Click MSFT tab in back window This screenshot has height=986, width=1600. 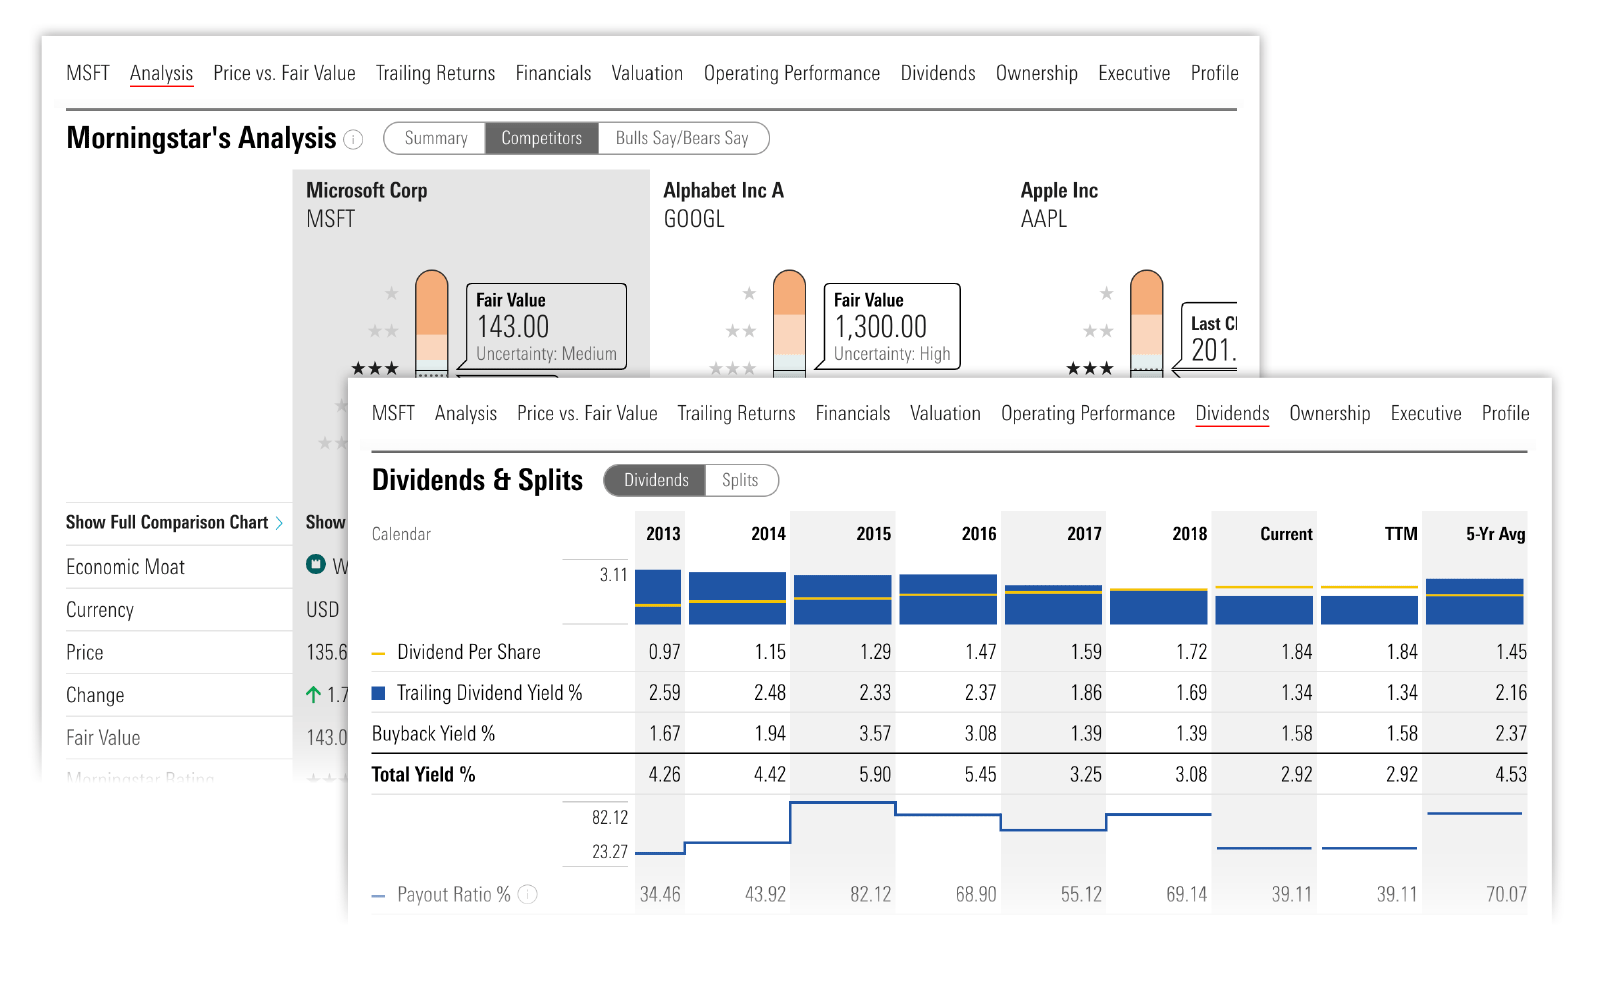coord(88,73)
